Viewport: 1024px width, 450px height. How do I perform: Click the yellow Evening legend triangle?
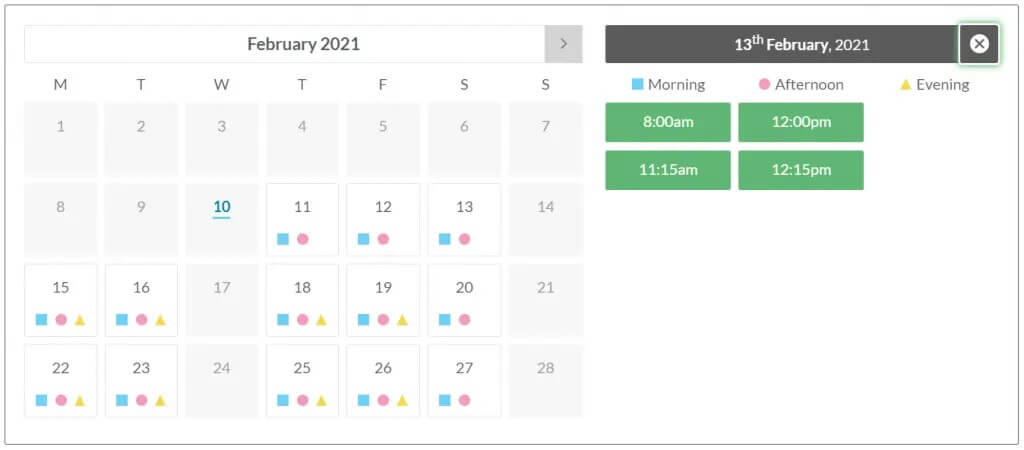click(906, 85)
